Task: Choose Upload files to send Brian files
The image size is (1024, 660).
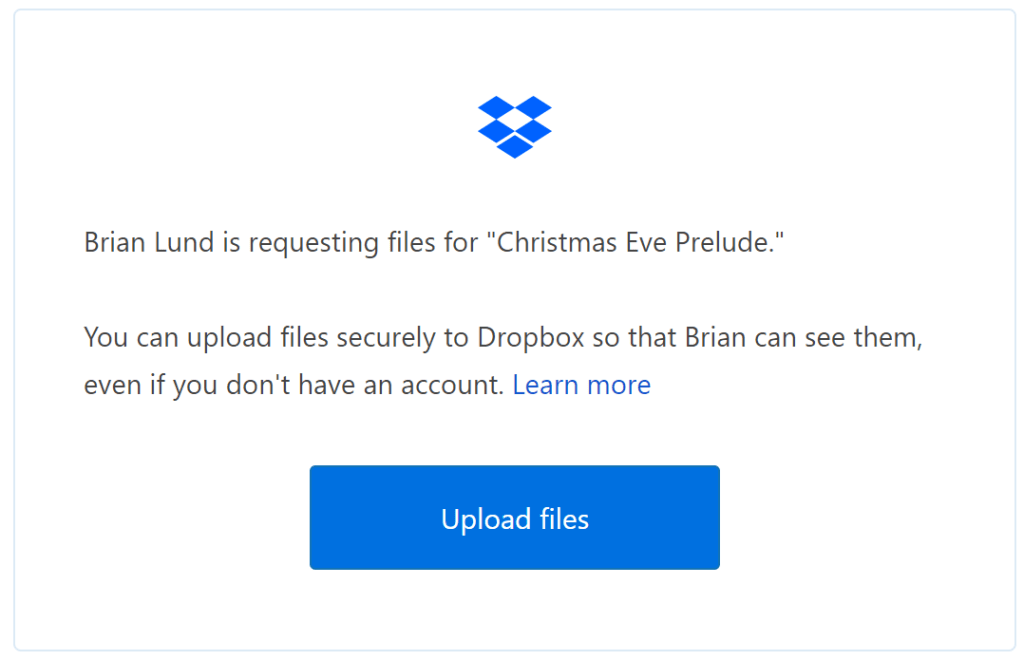Action: pyautogui.click(x=514, y=517)
